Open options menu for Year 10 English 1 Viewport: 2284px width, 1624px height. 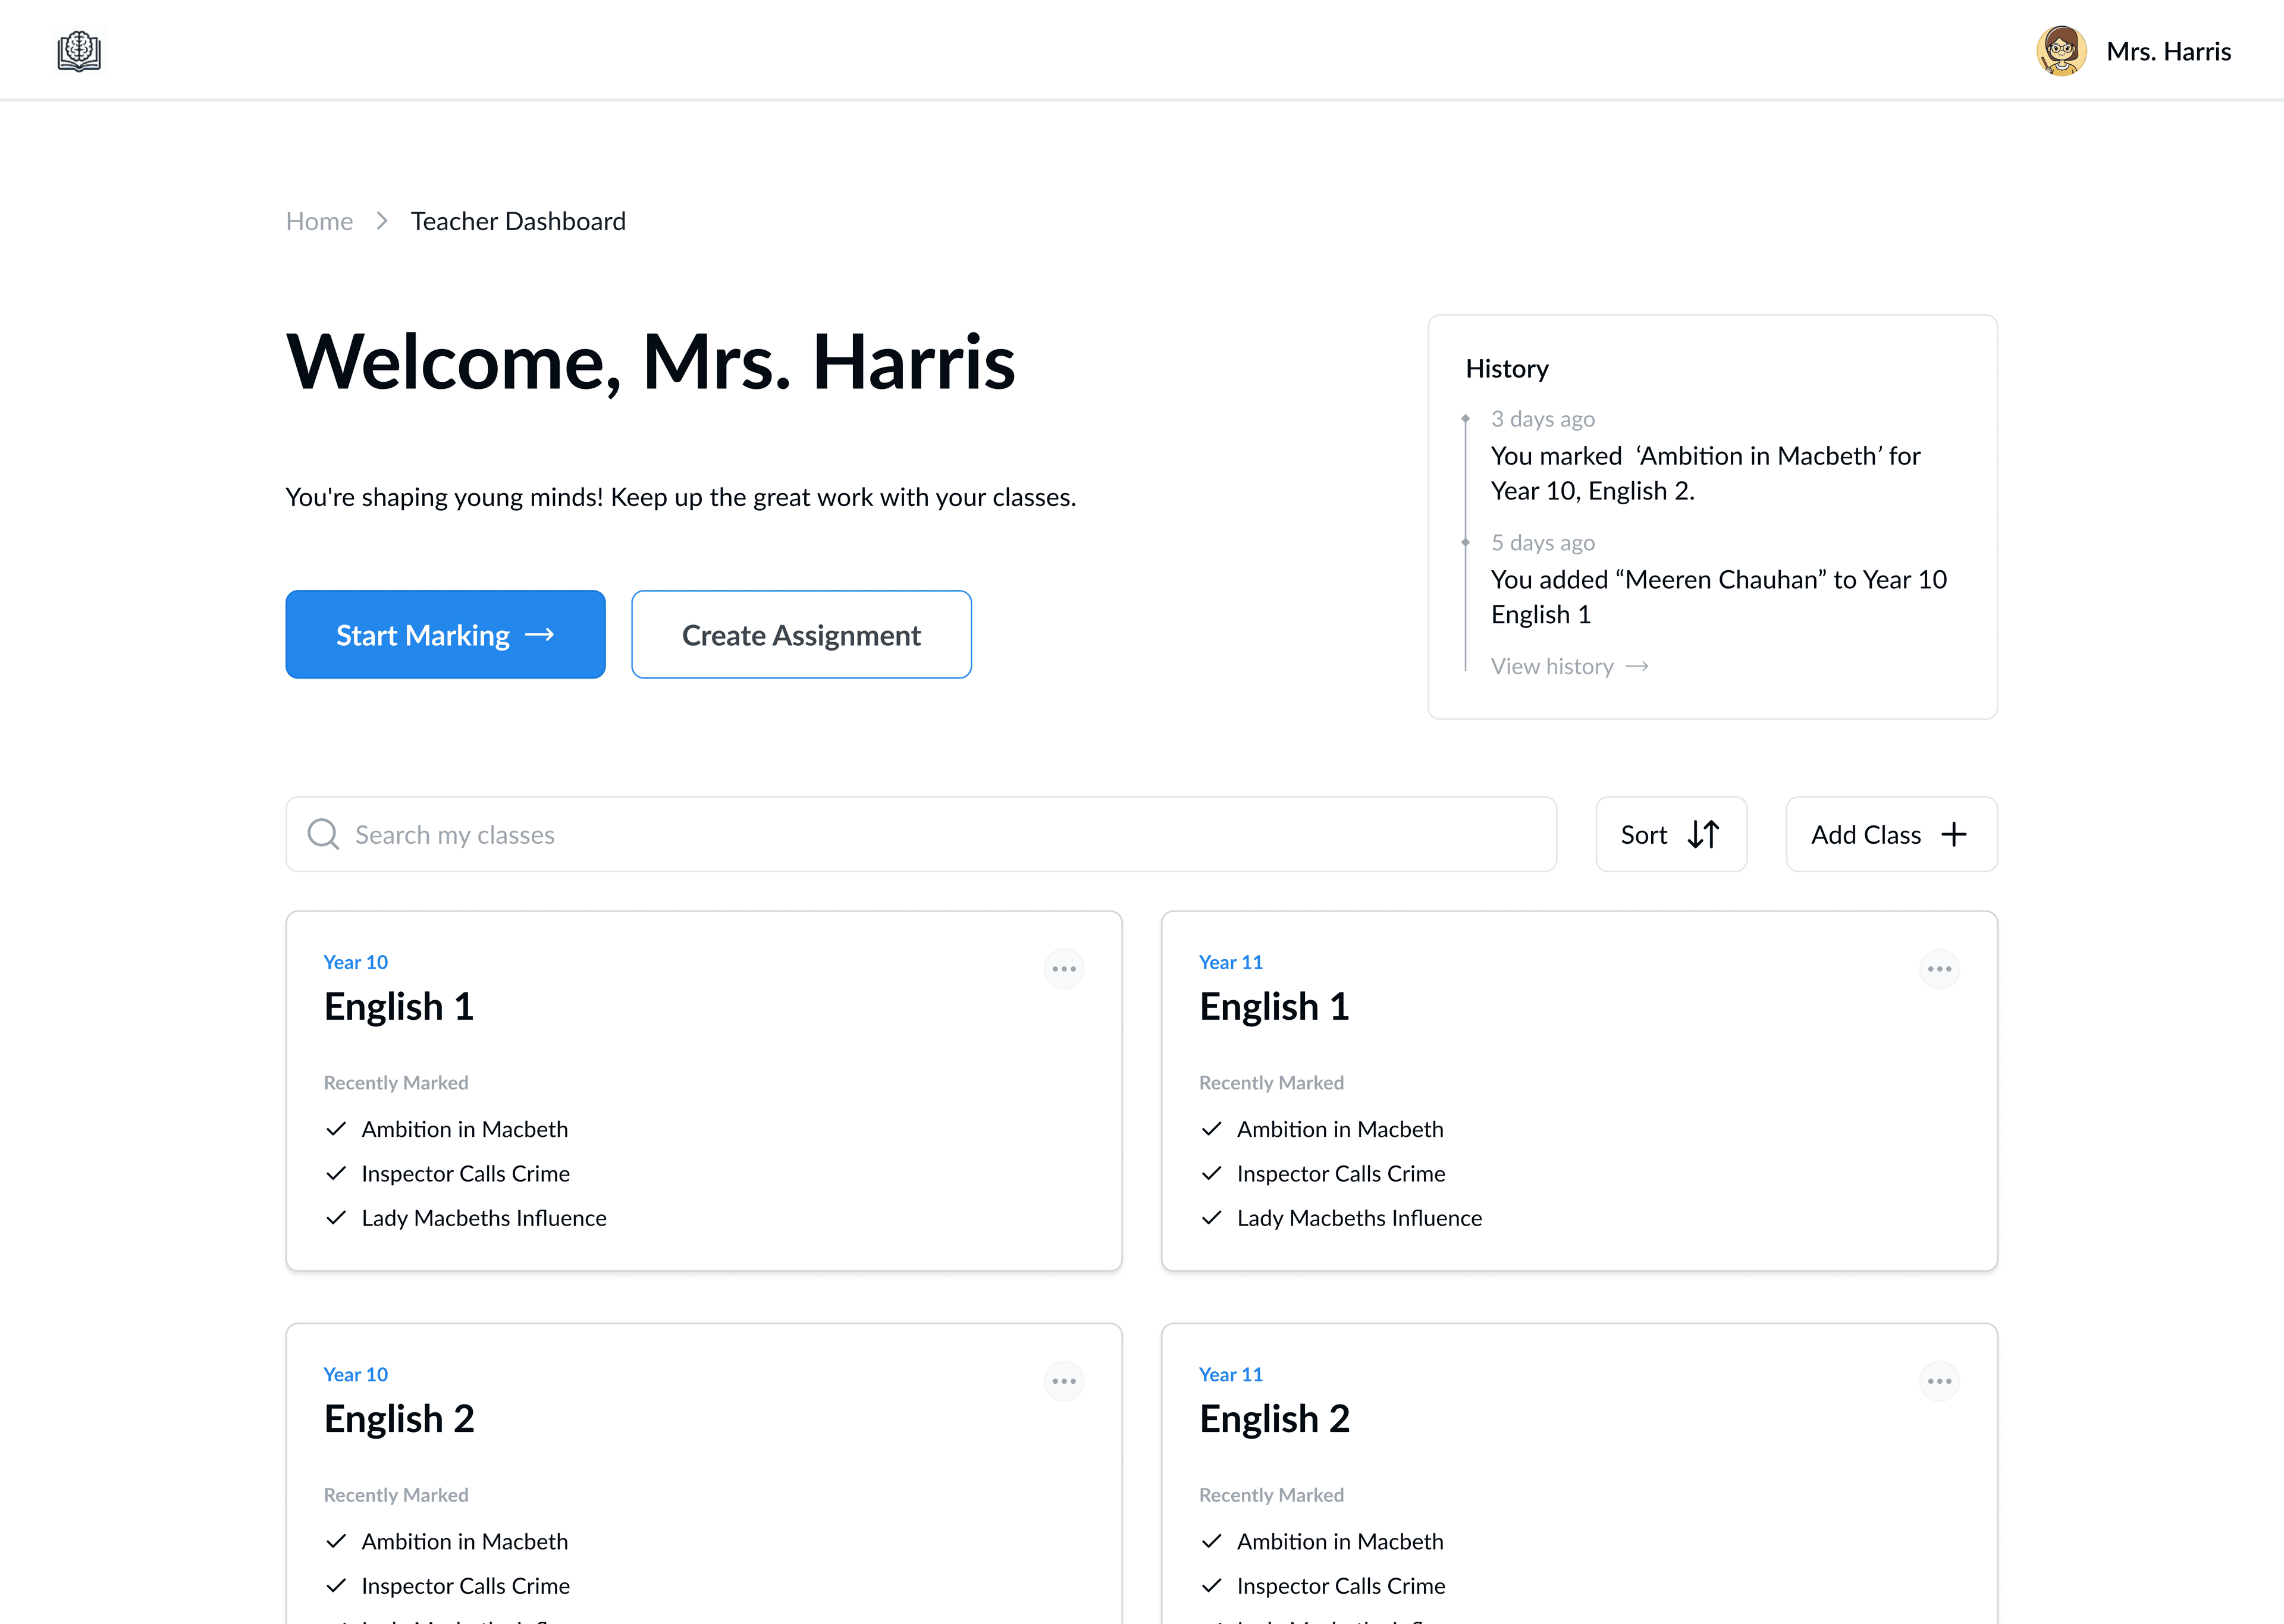point(1063,968)
